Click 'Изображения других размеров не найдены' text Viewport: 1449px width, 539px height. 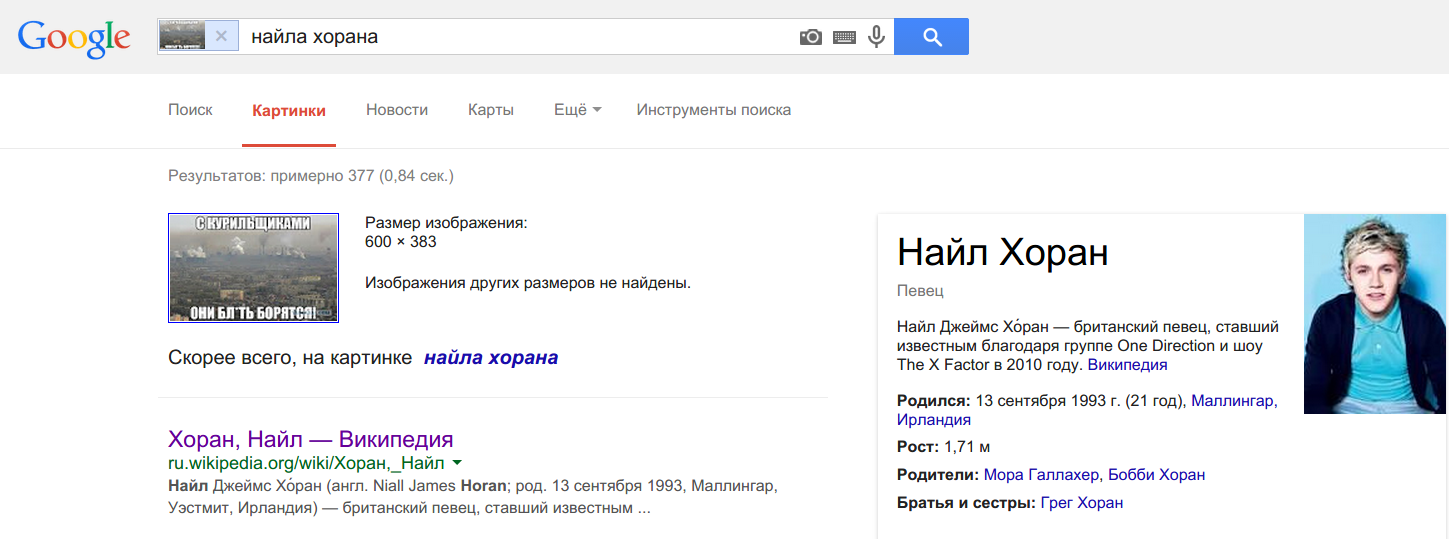point(528,283)
